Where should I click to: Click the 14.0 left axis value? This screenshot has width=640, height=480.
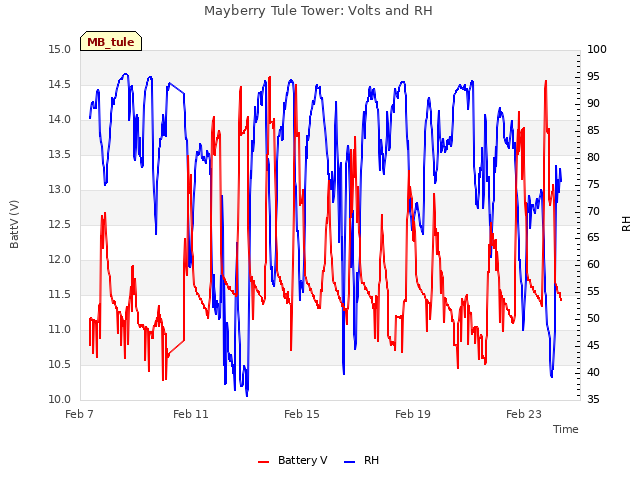60,120
